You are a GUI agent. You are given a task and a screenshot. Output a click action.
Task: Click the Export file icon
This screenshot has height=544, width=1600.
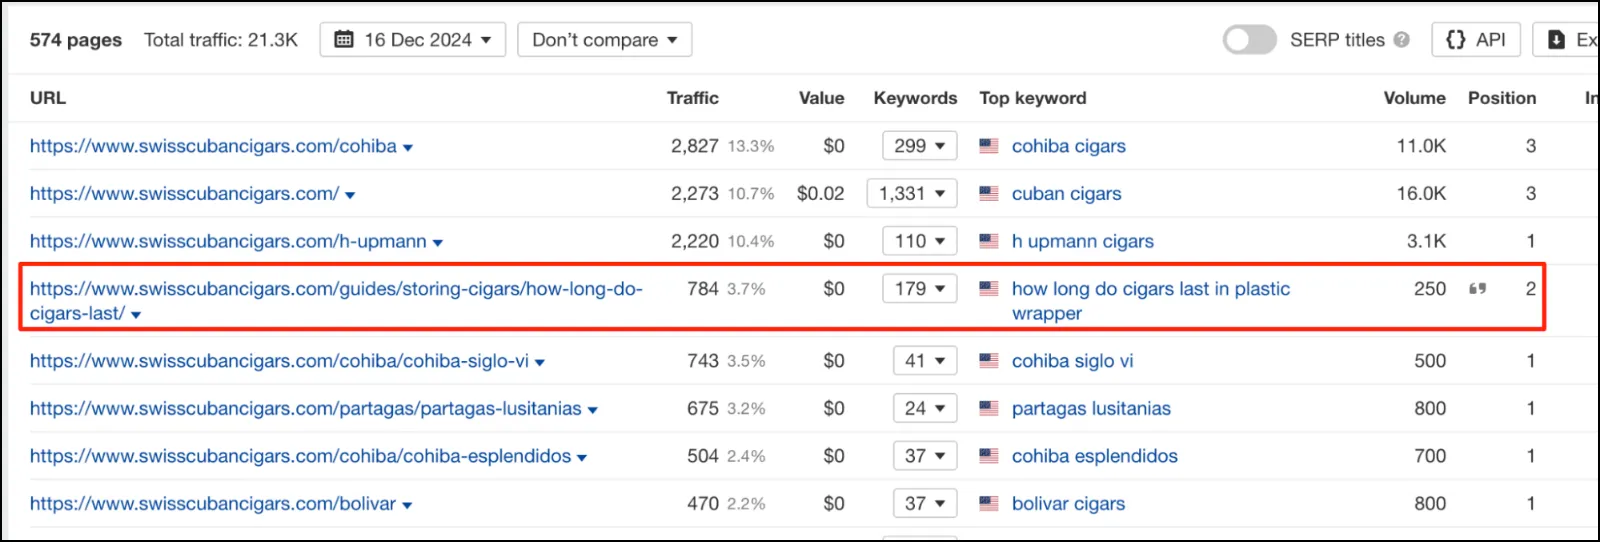coord(1556,40)
